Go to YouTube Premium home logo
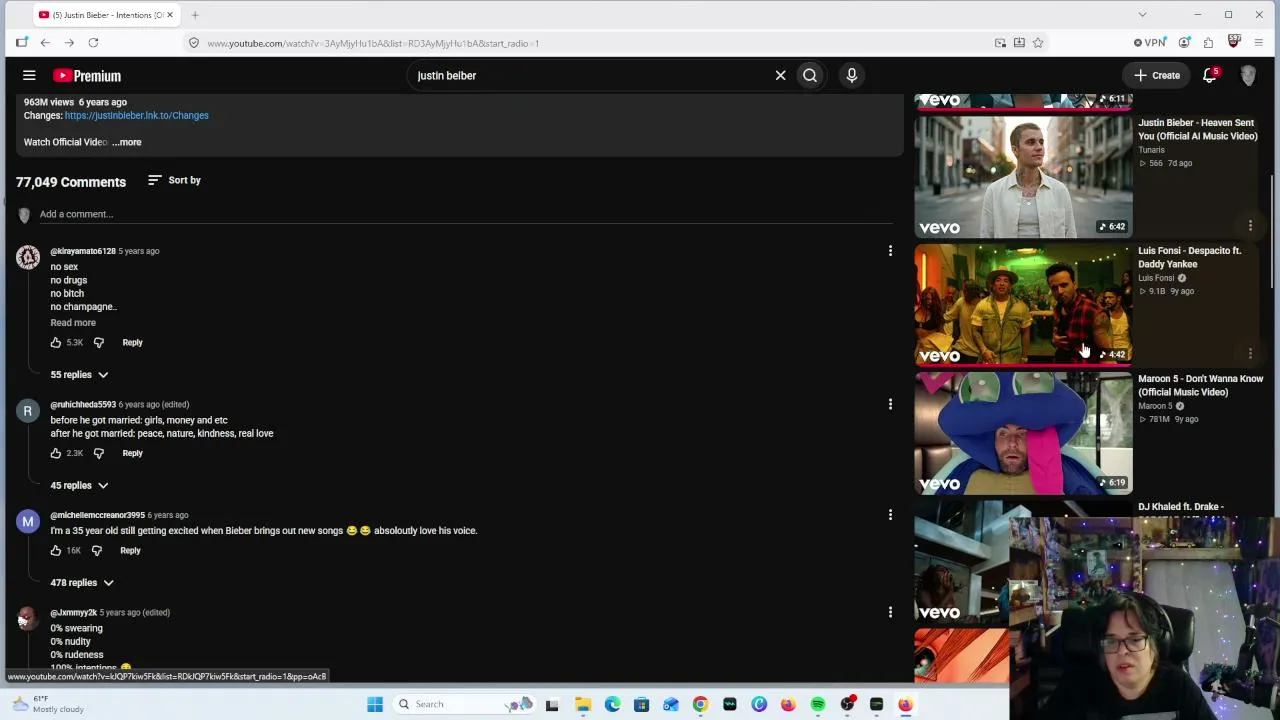The height and width of the screenshot is (720, 1280). [x=87, y=75]
